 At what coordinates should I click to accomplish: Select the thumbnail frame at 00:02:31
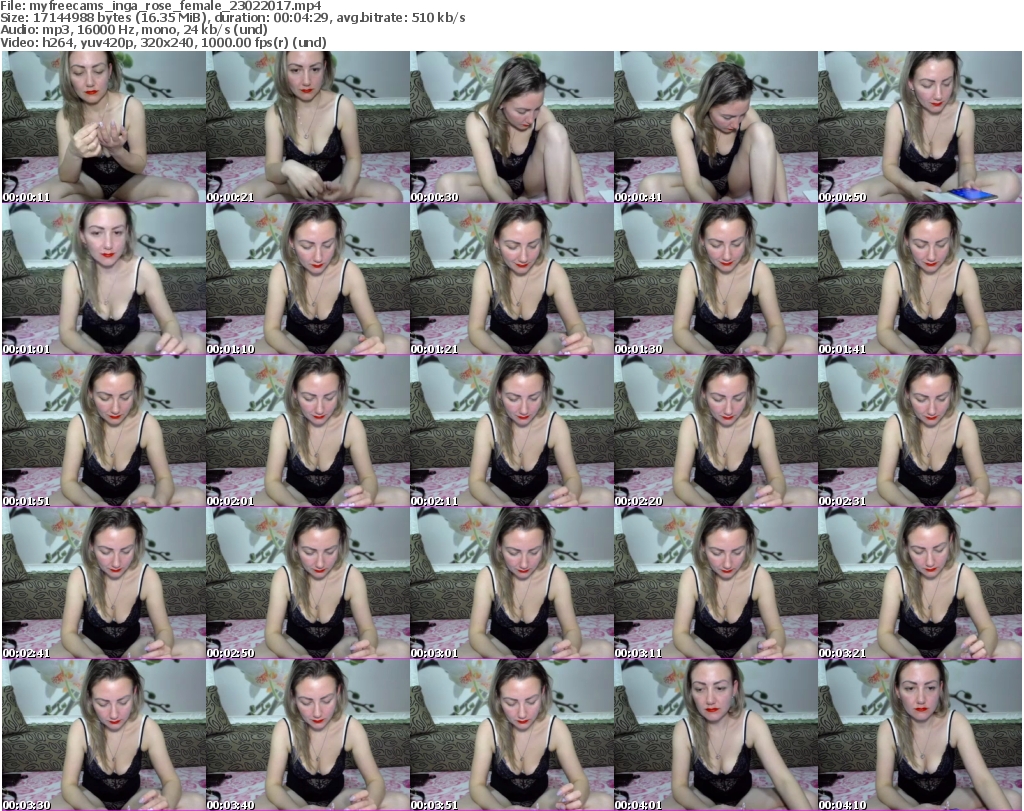coord(919,431)
